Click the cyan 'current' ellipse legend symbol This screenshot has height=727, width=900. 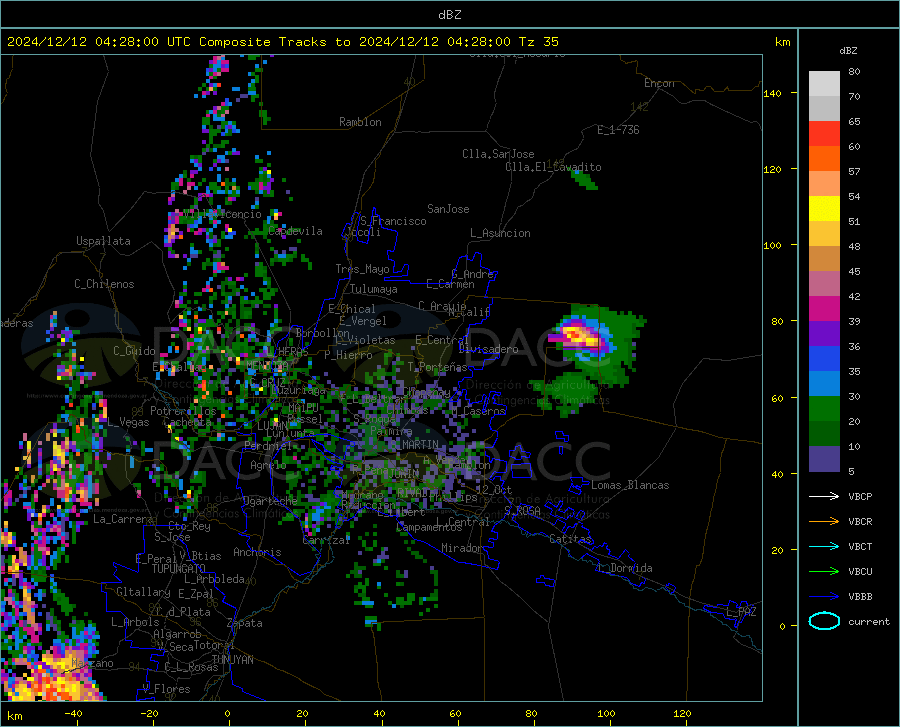[x=824, y=621]
